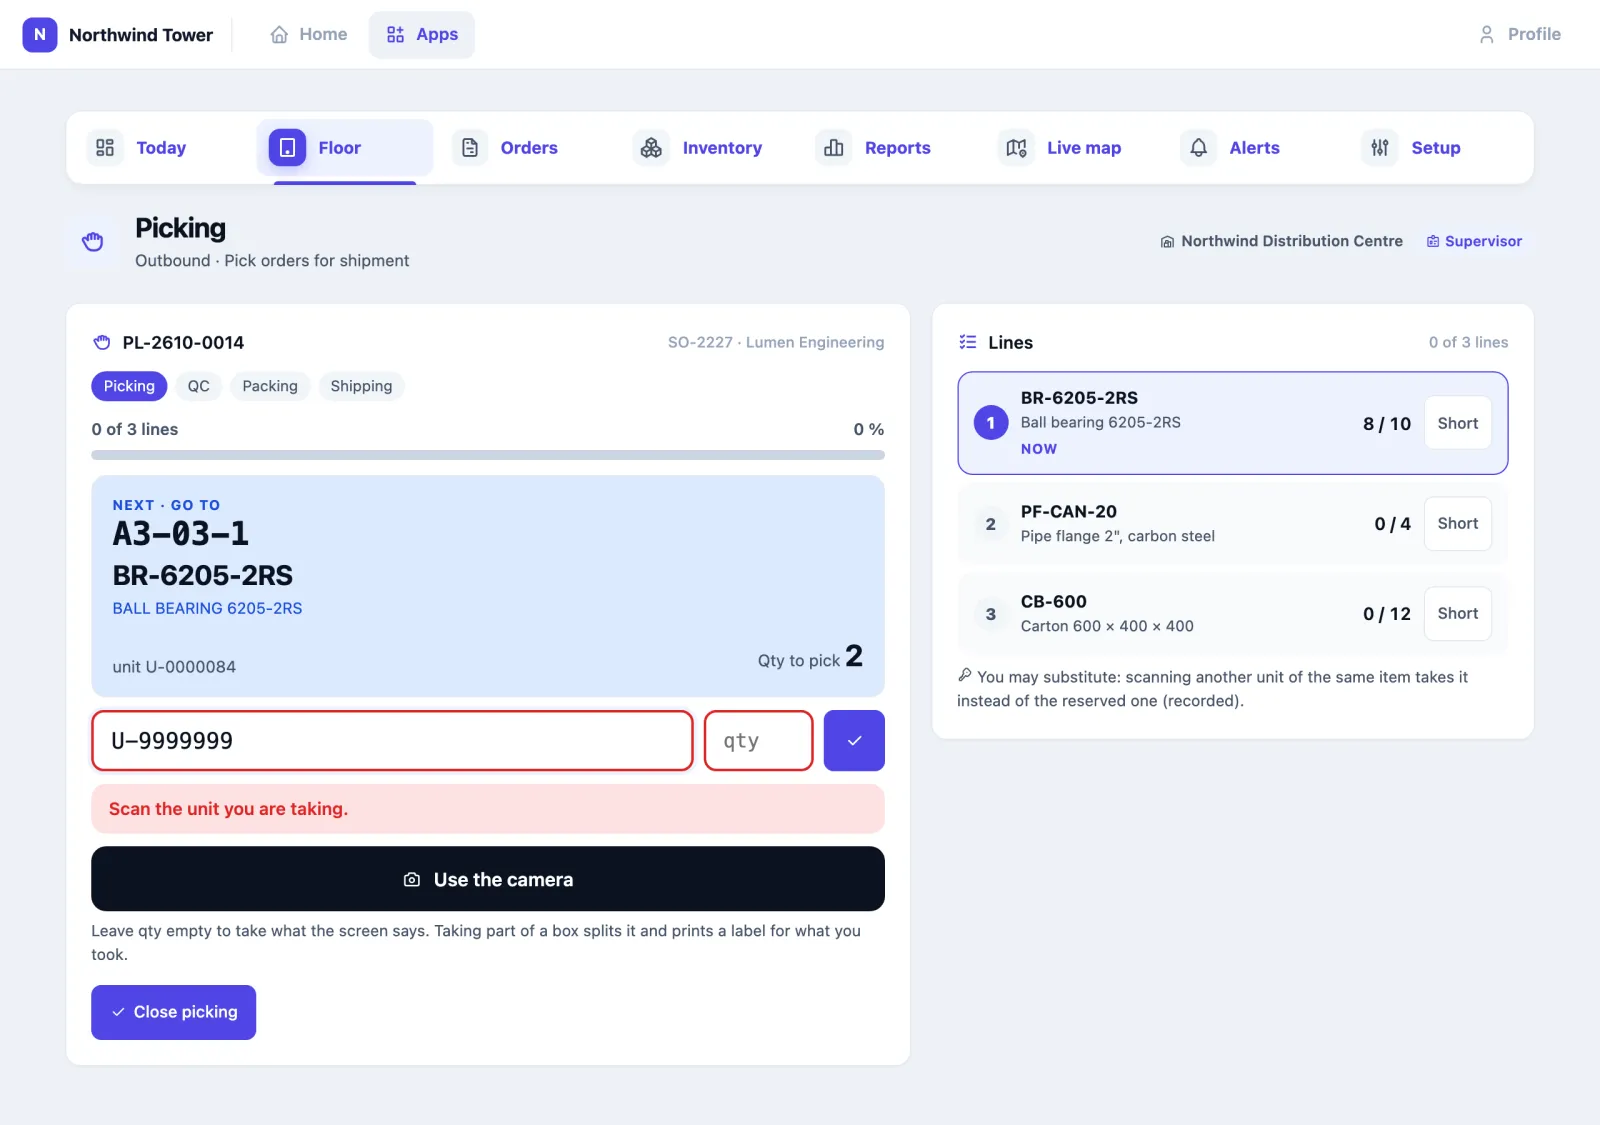1600x1125 pixels.
Task: Click the Floor device icon
Action: coord(287,148)
